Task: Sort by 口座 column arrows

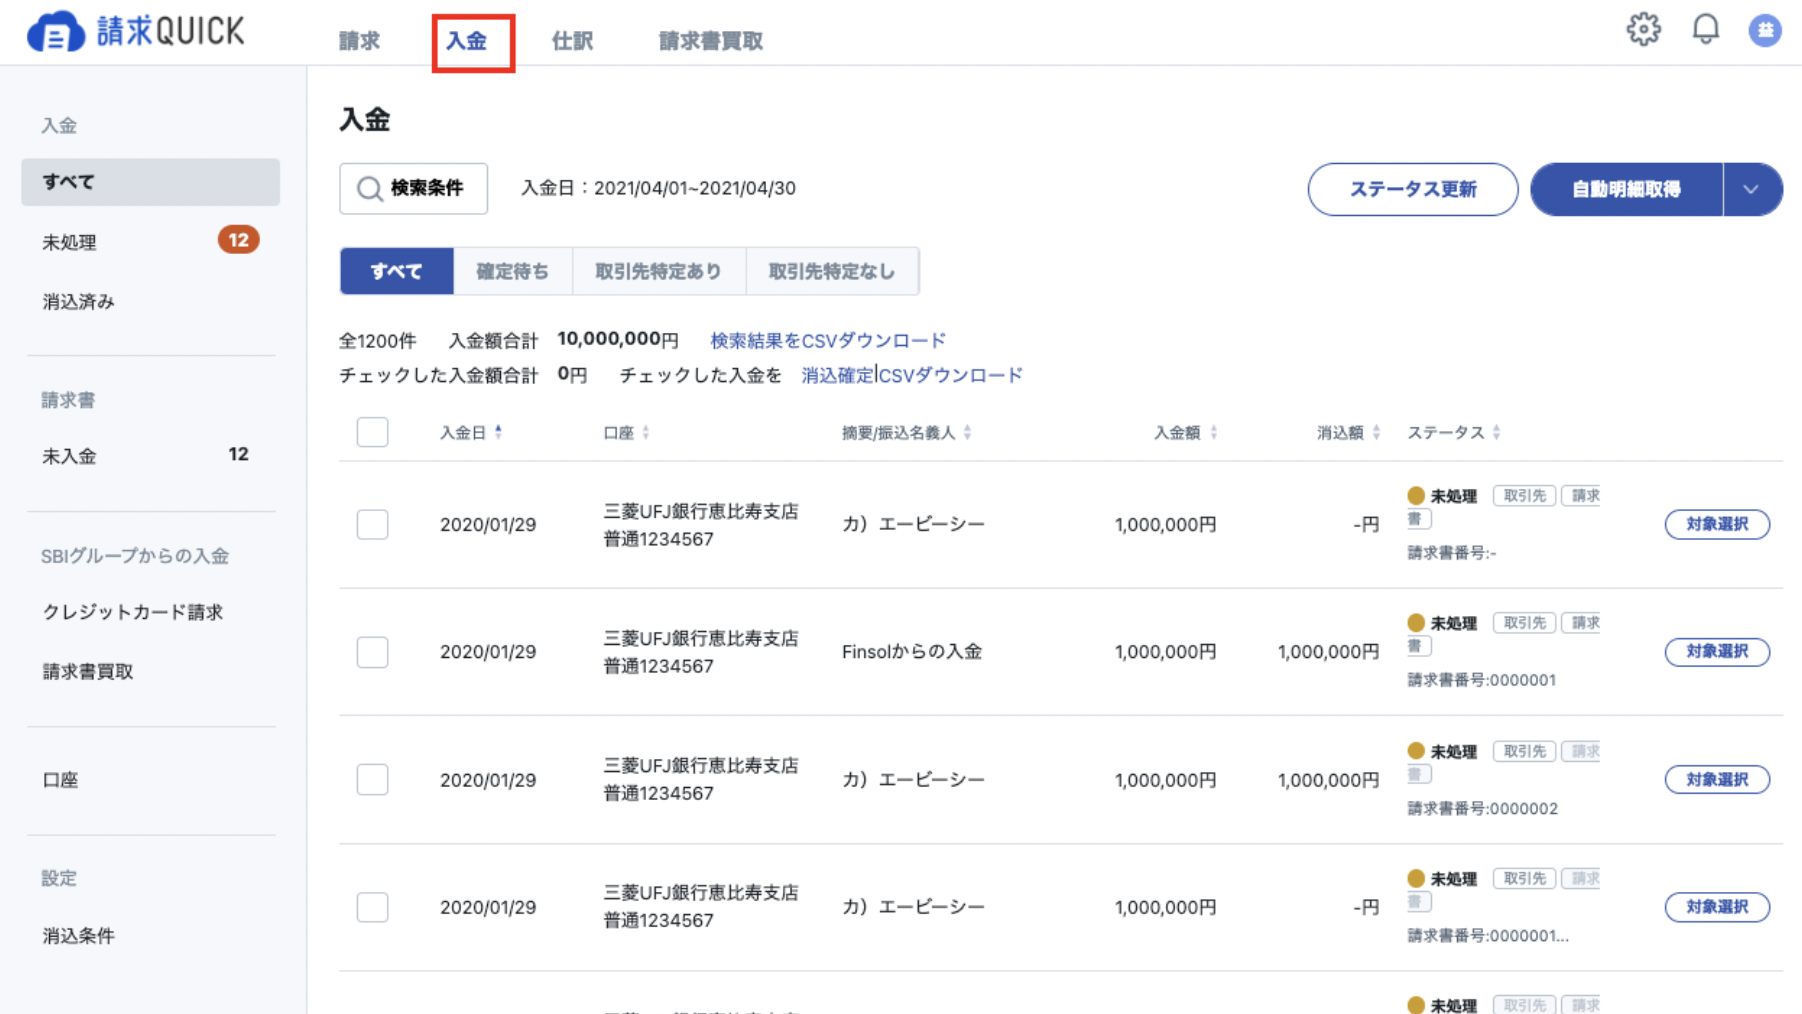Action: point(645,432)
